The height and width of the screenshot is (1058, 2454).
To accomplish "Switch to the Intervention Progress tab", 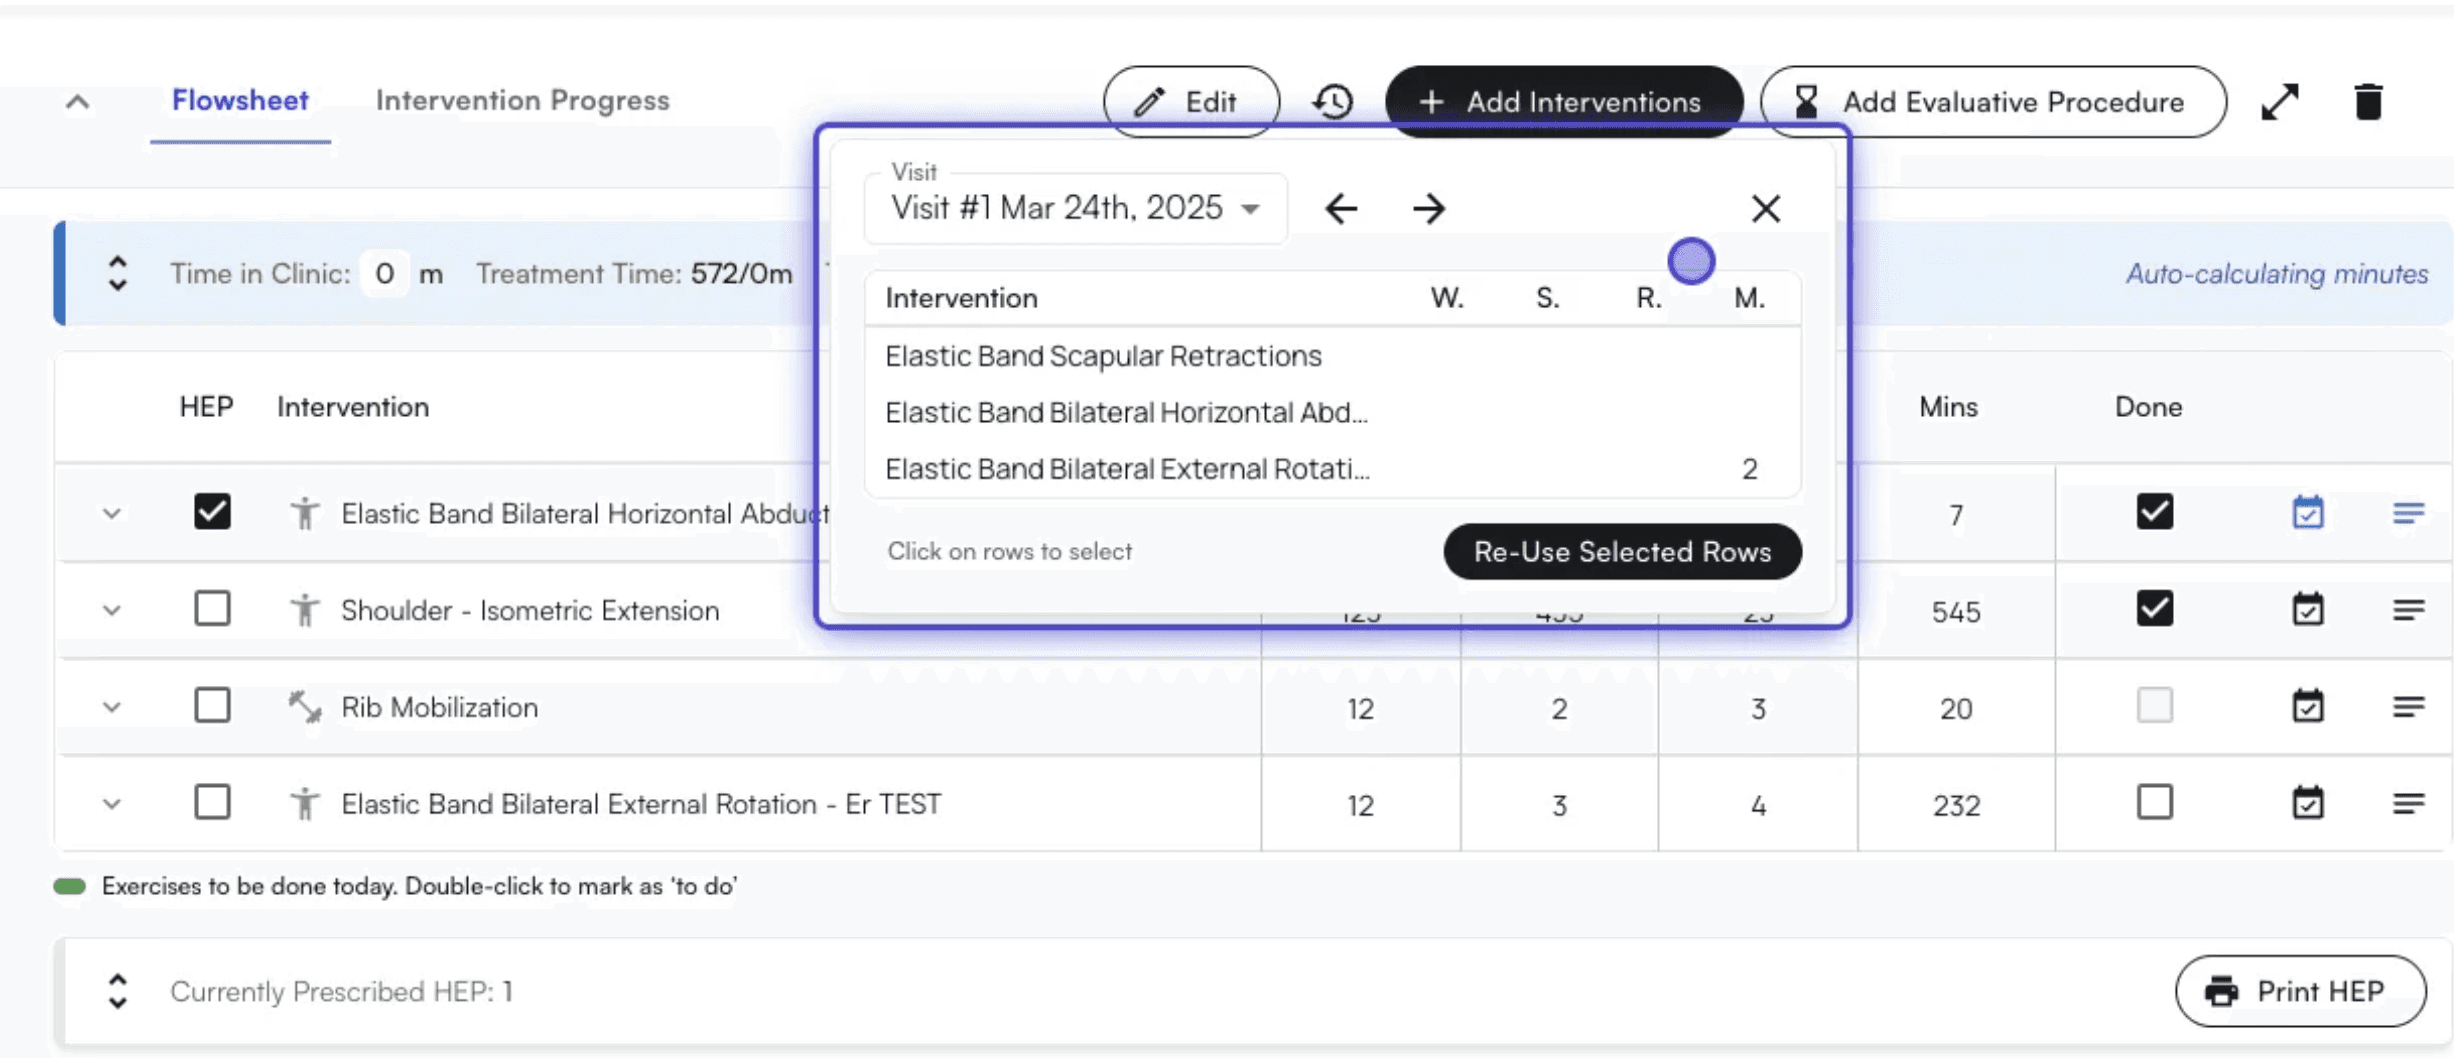I will pos(522,100).
